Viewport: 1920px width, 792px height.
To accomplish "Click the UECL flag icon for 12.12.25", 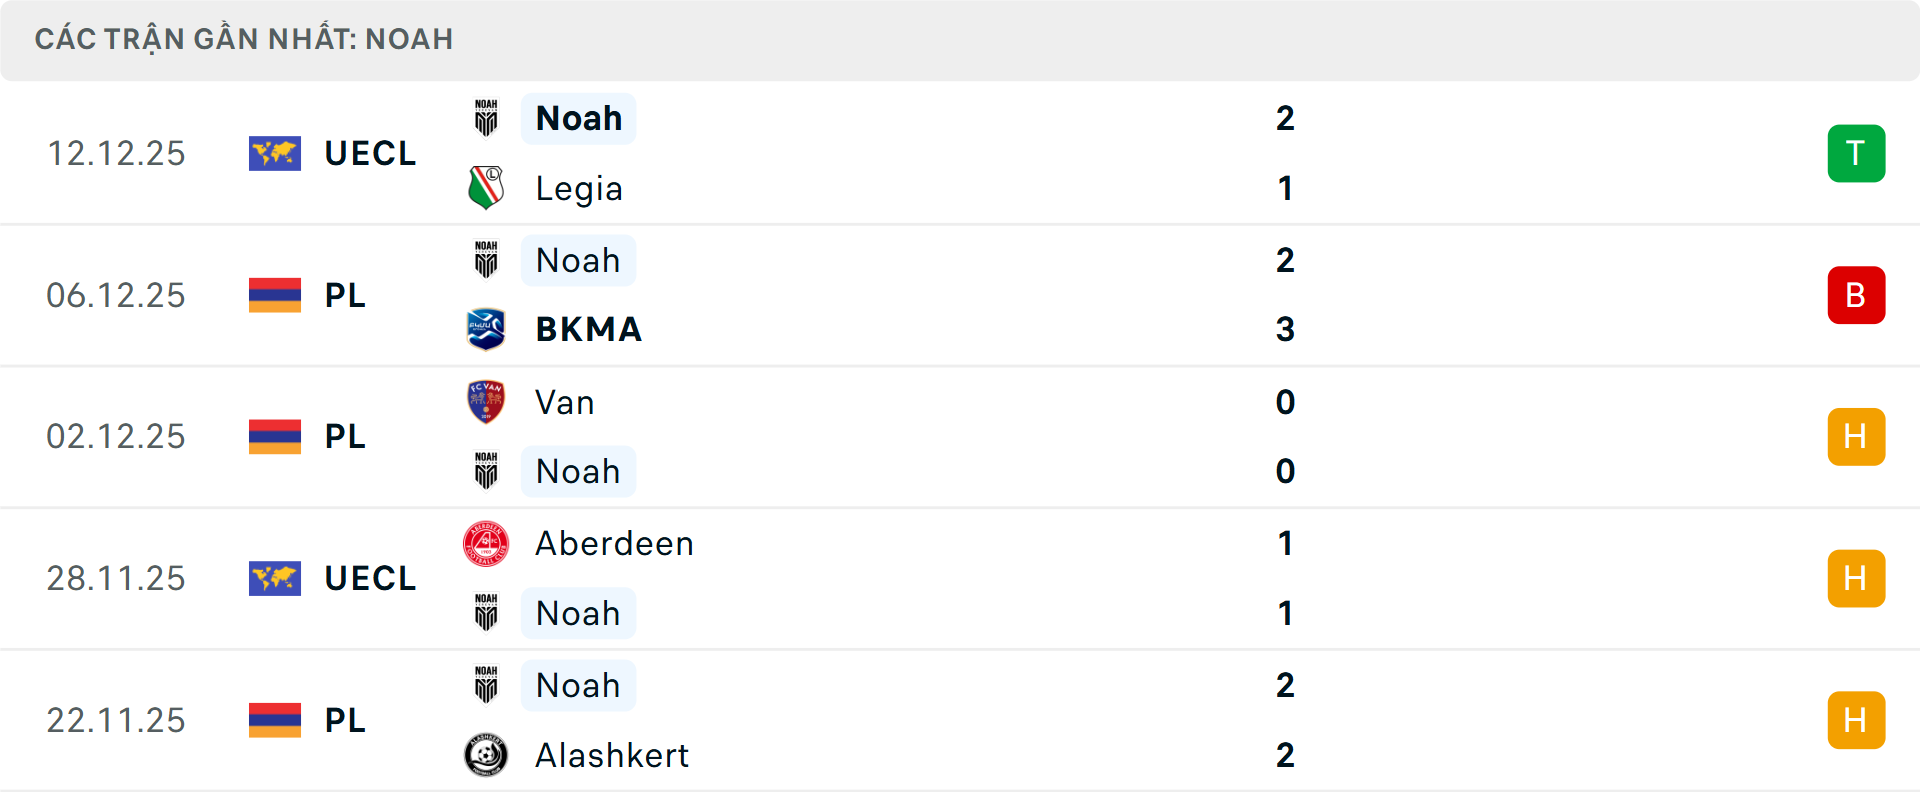I will (x=275, y=153).
